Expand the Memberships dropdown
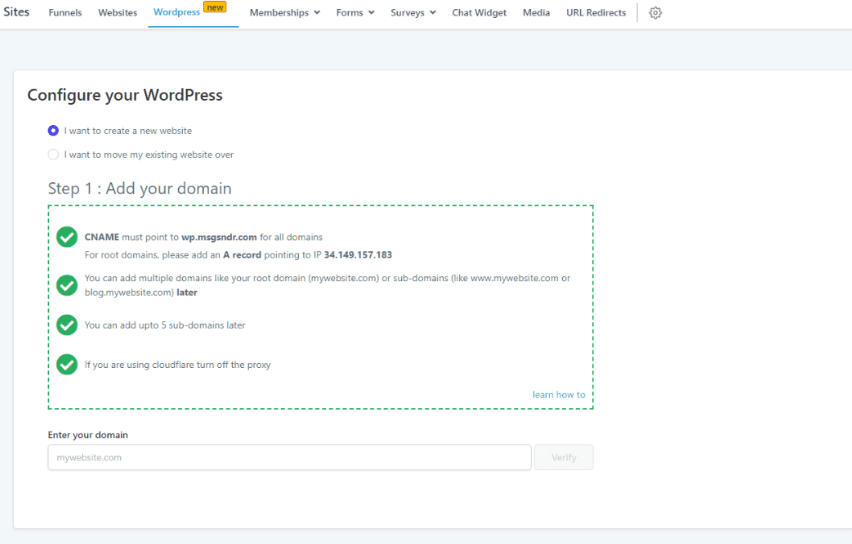 (x=285, y=12)
